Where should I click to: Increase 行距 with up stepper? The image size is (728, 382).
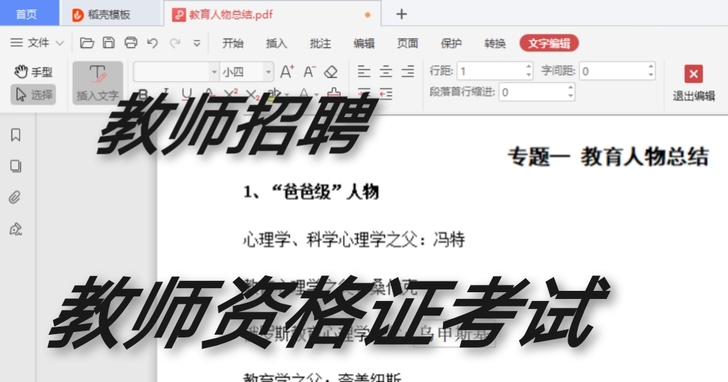(528, 67)
